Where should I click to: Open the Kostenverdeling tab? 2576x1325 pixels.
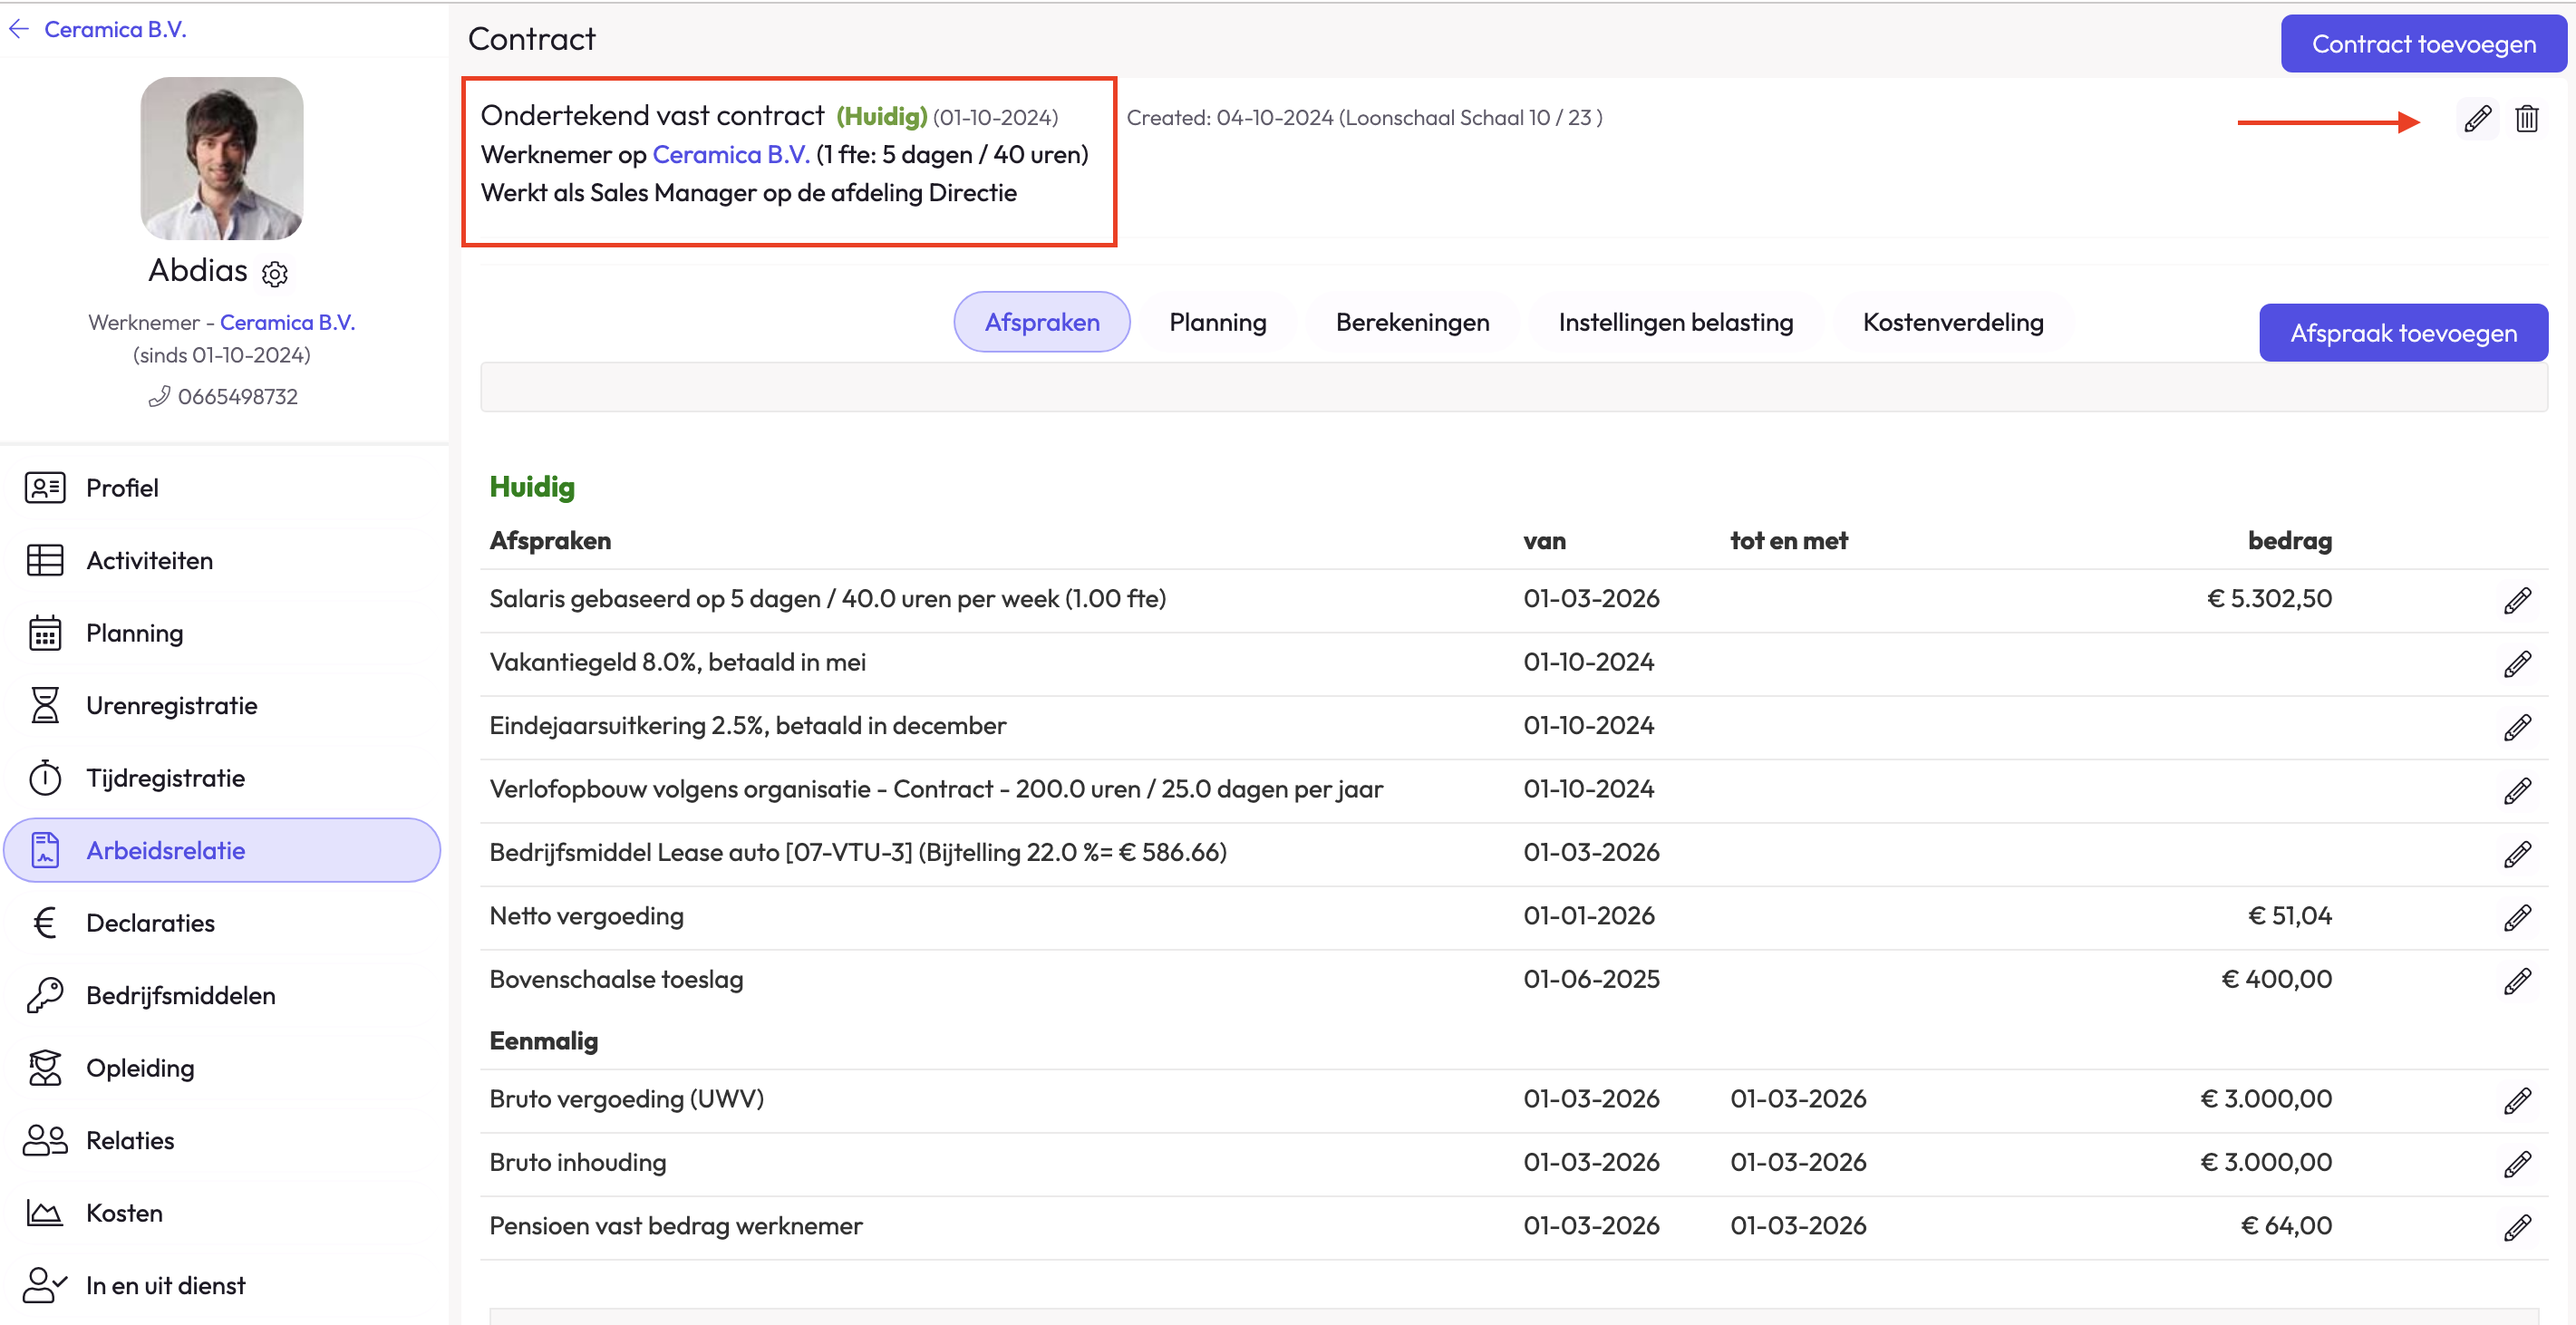[1952, 322]
